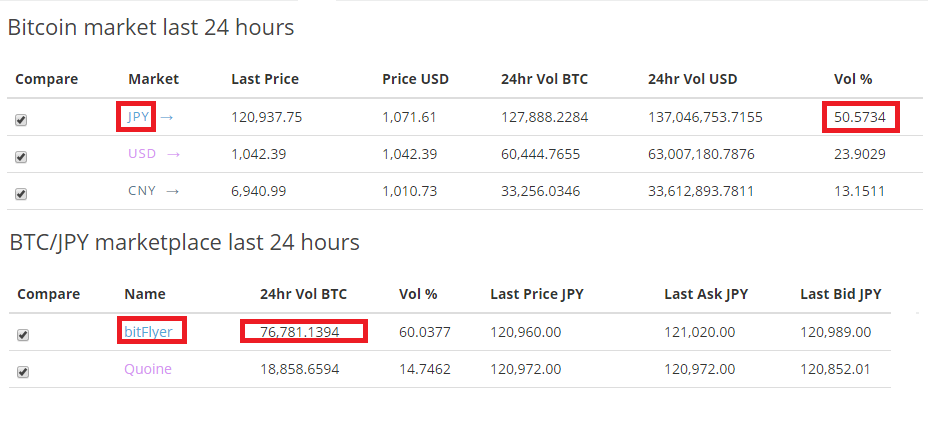Sort by the Last Price column header
Viewport: 948px width, 436px height.
[265, 79]
